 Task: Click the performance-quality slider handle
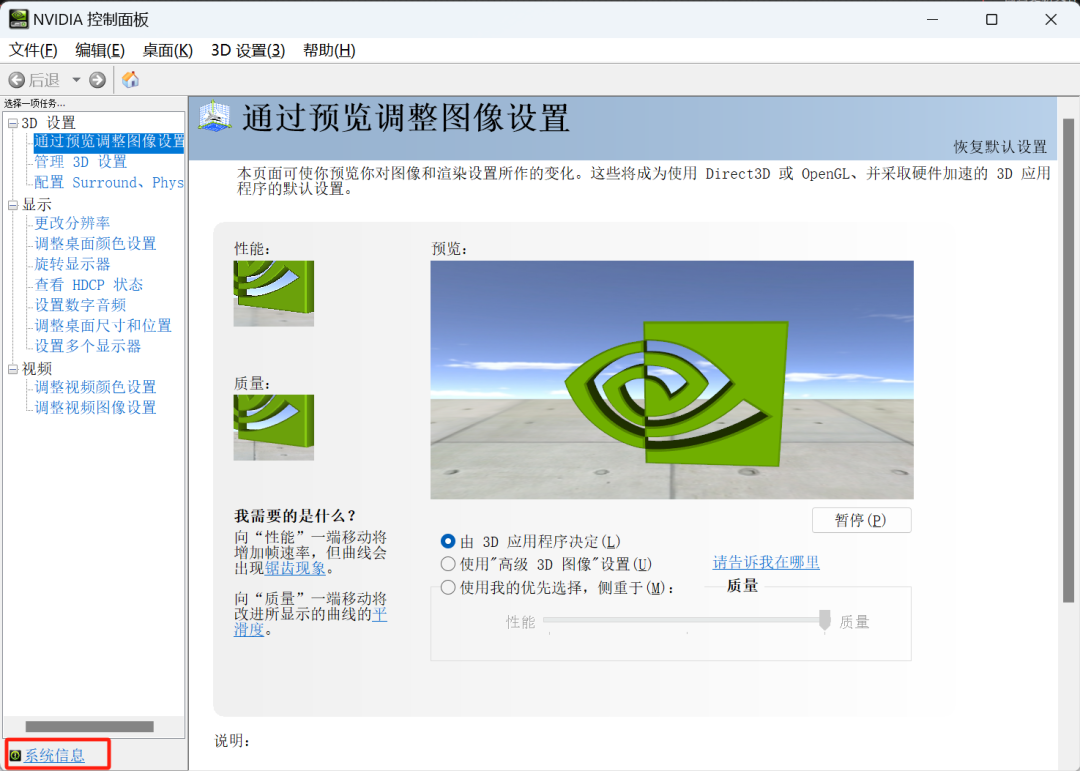pos(824,620)
